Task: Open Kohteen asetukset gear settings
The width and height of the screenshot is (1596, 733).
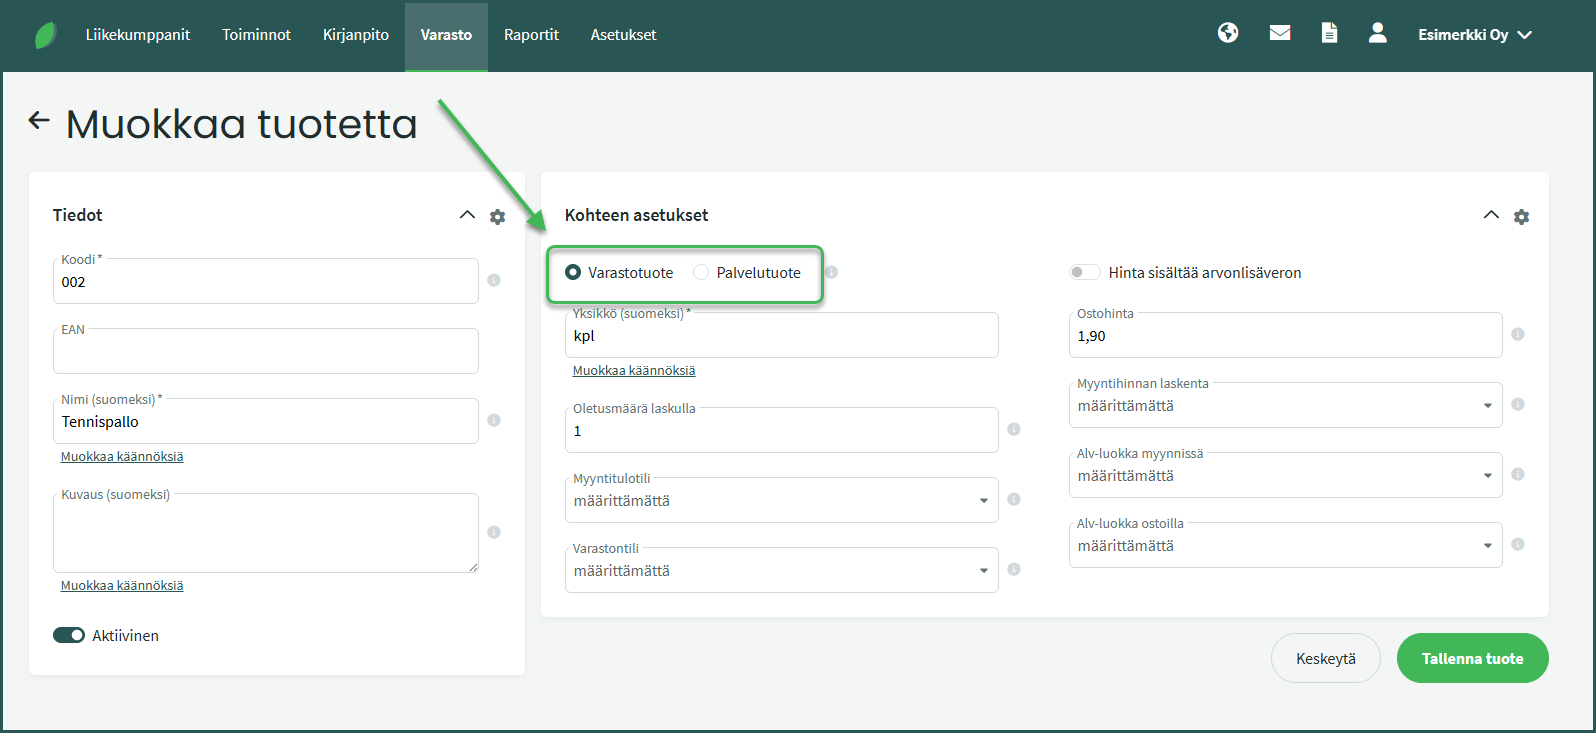Action: tap(1521, 216)
